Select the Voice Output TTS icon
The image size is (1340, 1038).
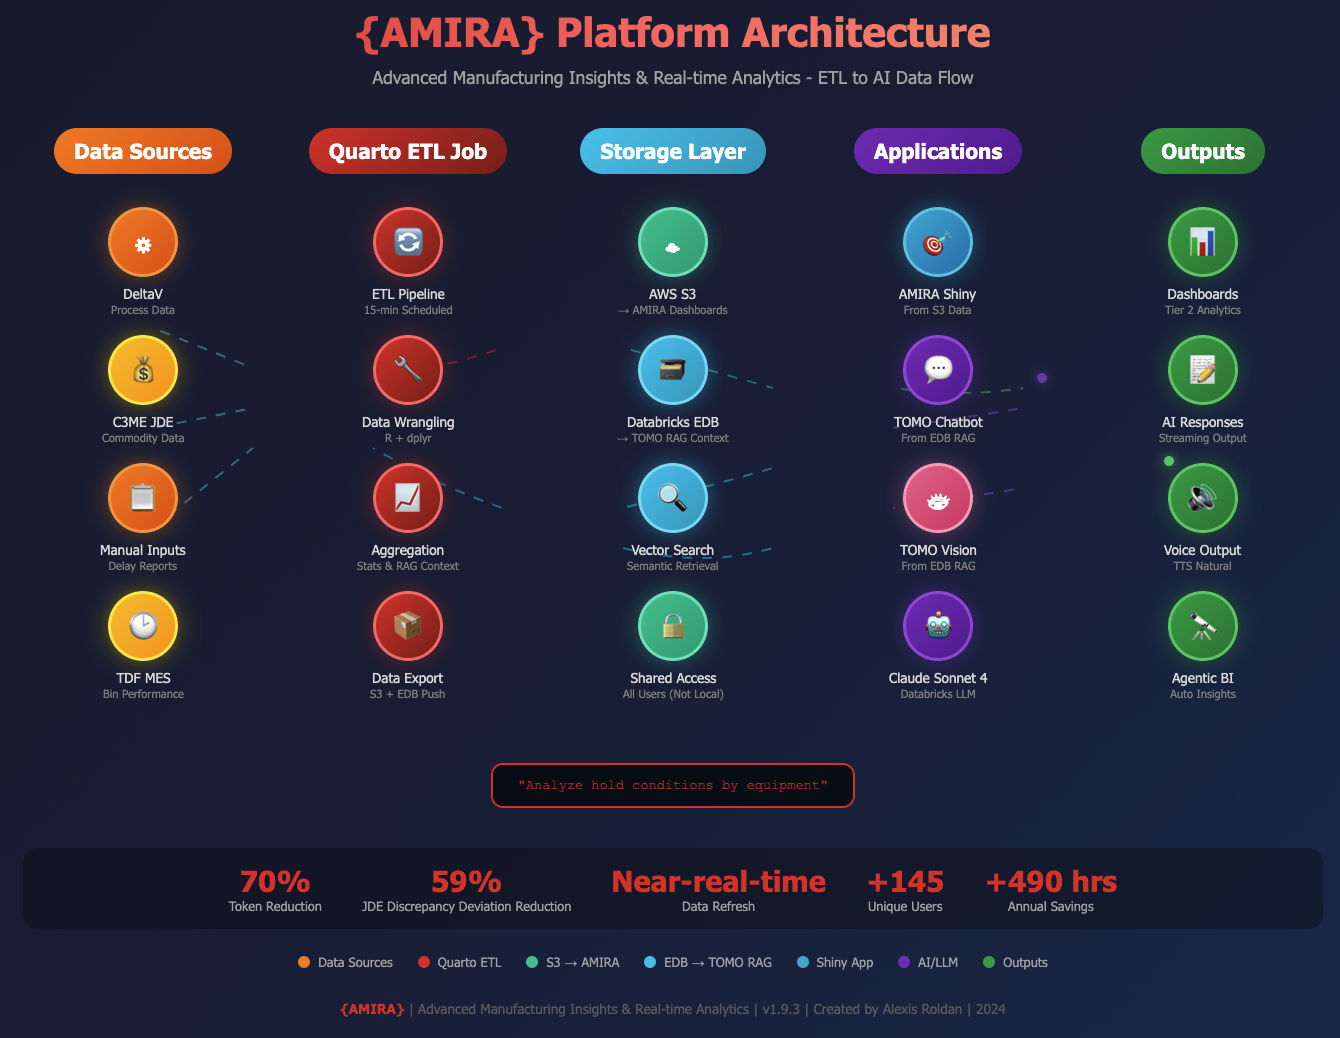[x=1203, y=498]
